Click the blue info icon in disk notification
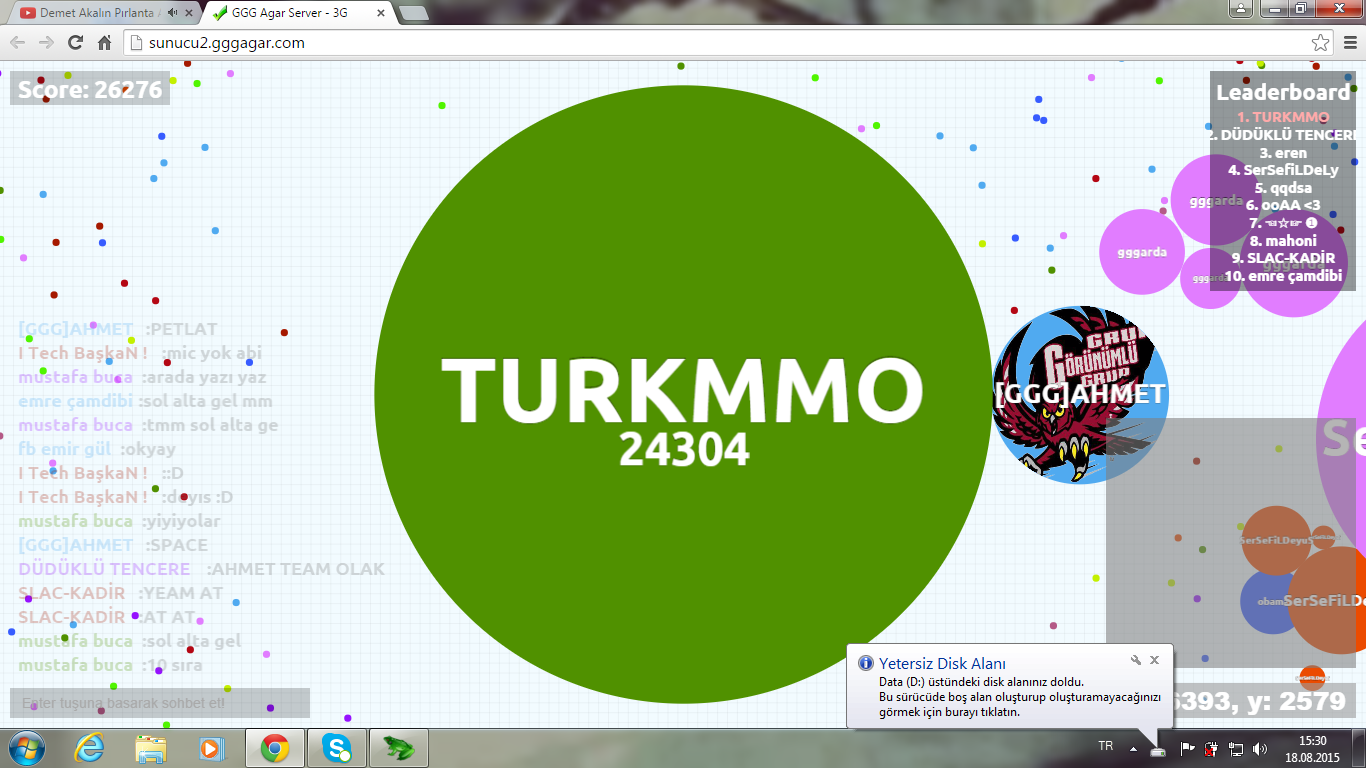This screenshot has height=768, width=1366. [x=866, y=663]
